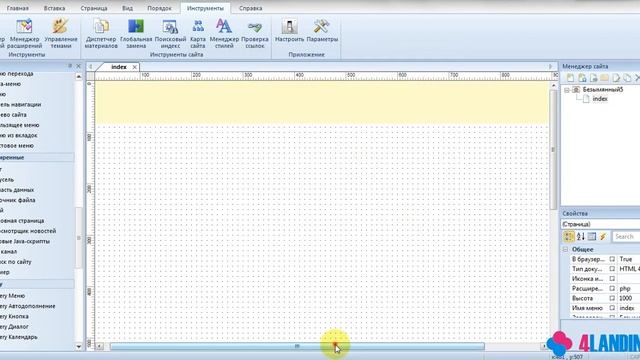Select the Инструменты ribbon tab
The height and width of the screenshot is (360, 640).
pos(205,8)
